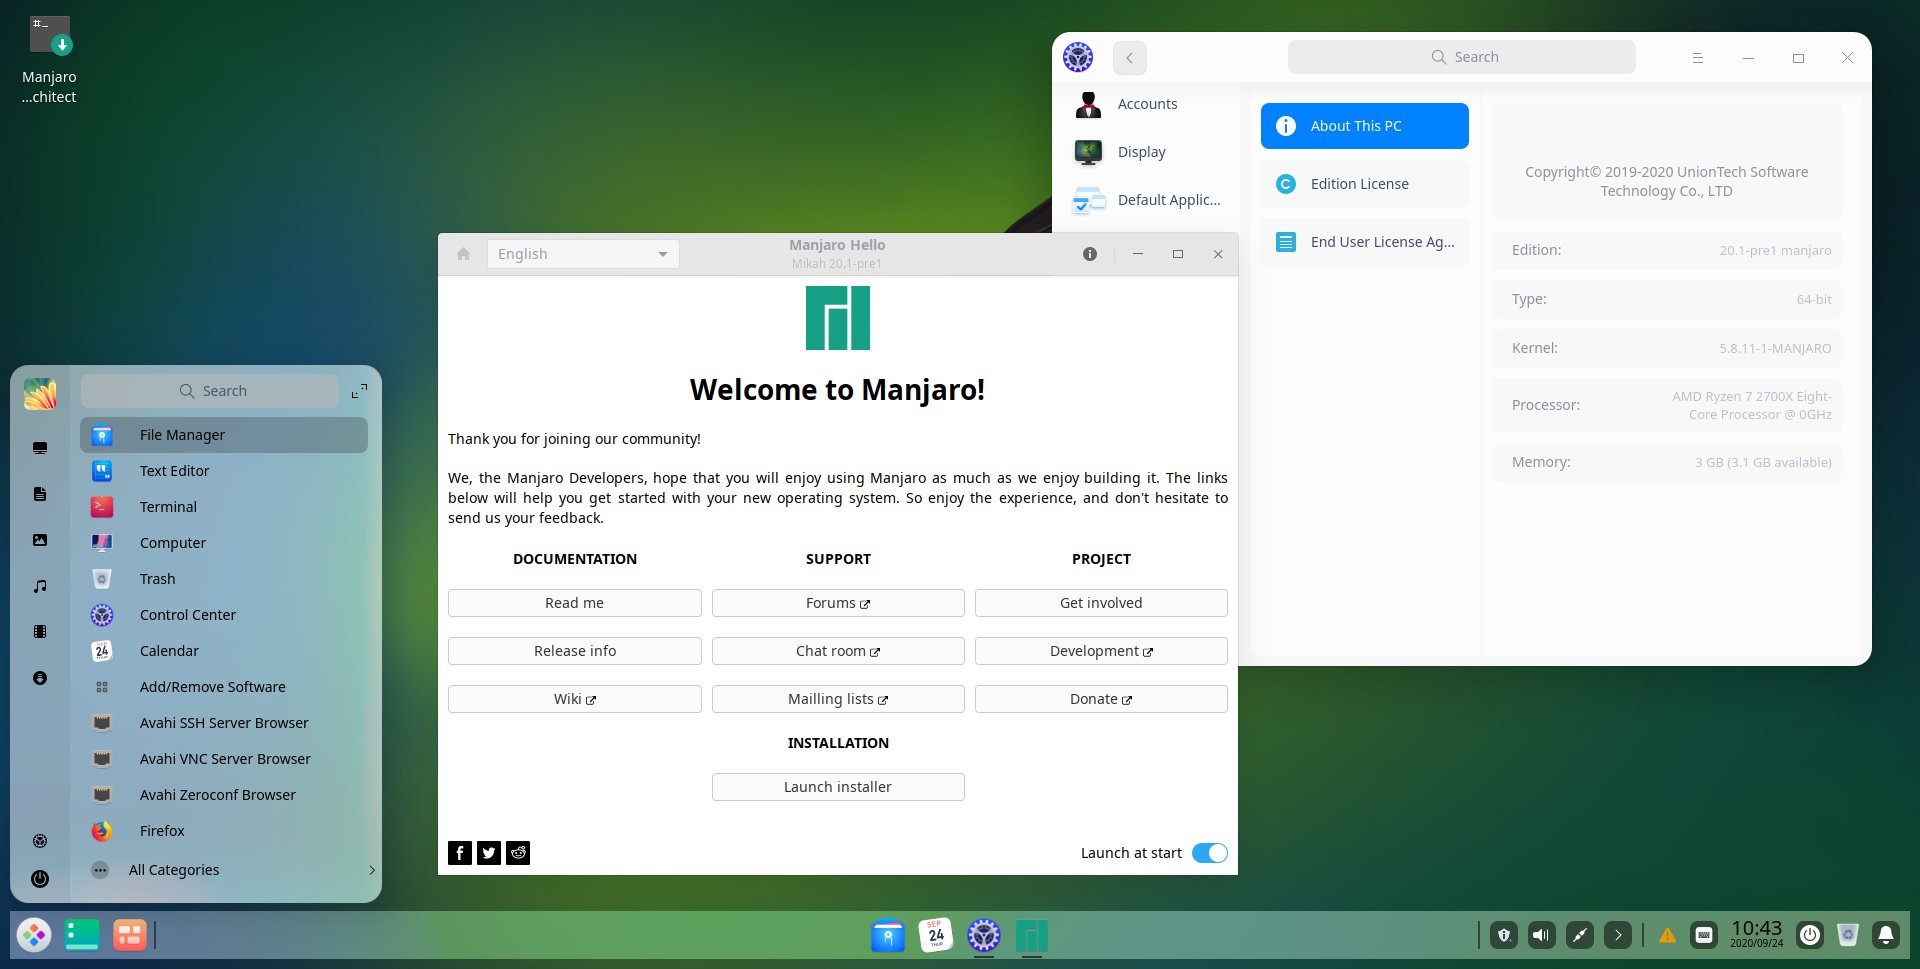Open the Facebook social link icon

[460, 853]
